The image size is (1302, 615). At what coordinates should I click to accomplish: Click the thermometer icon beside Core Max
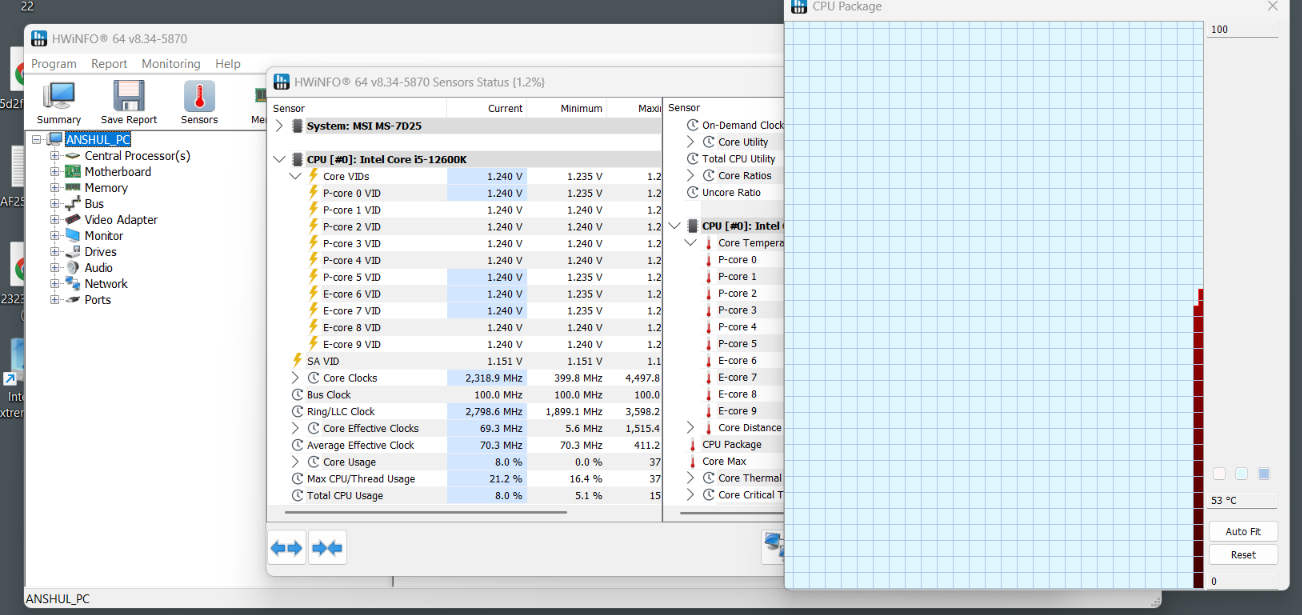coord(693,462)
